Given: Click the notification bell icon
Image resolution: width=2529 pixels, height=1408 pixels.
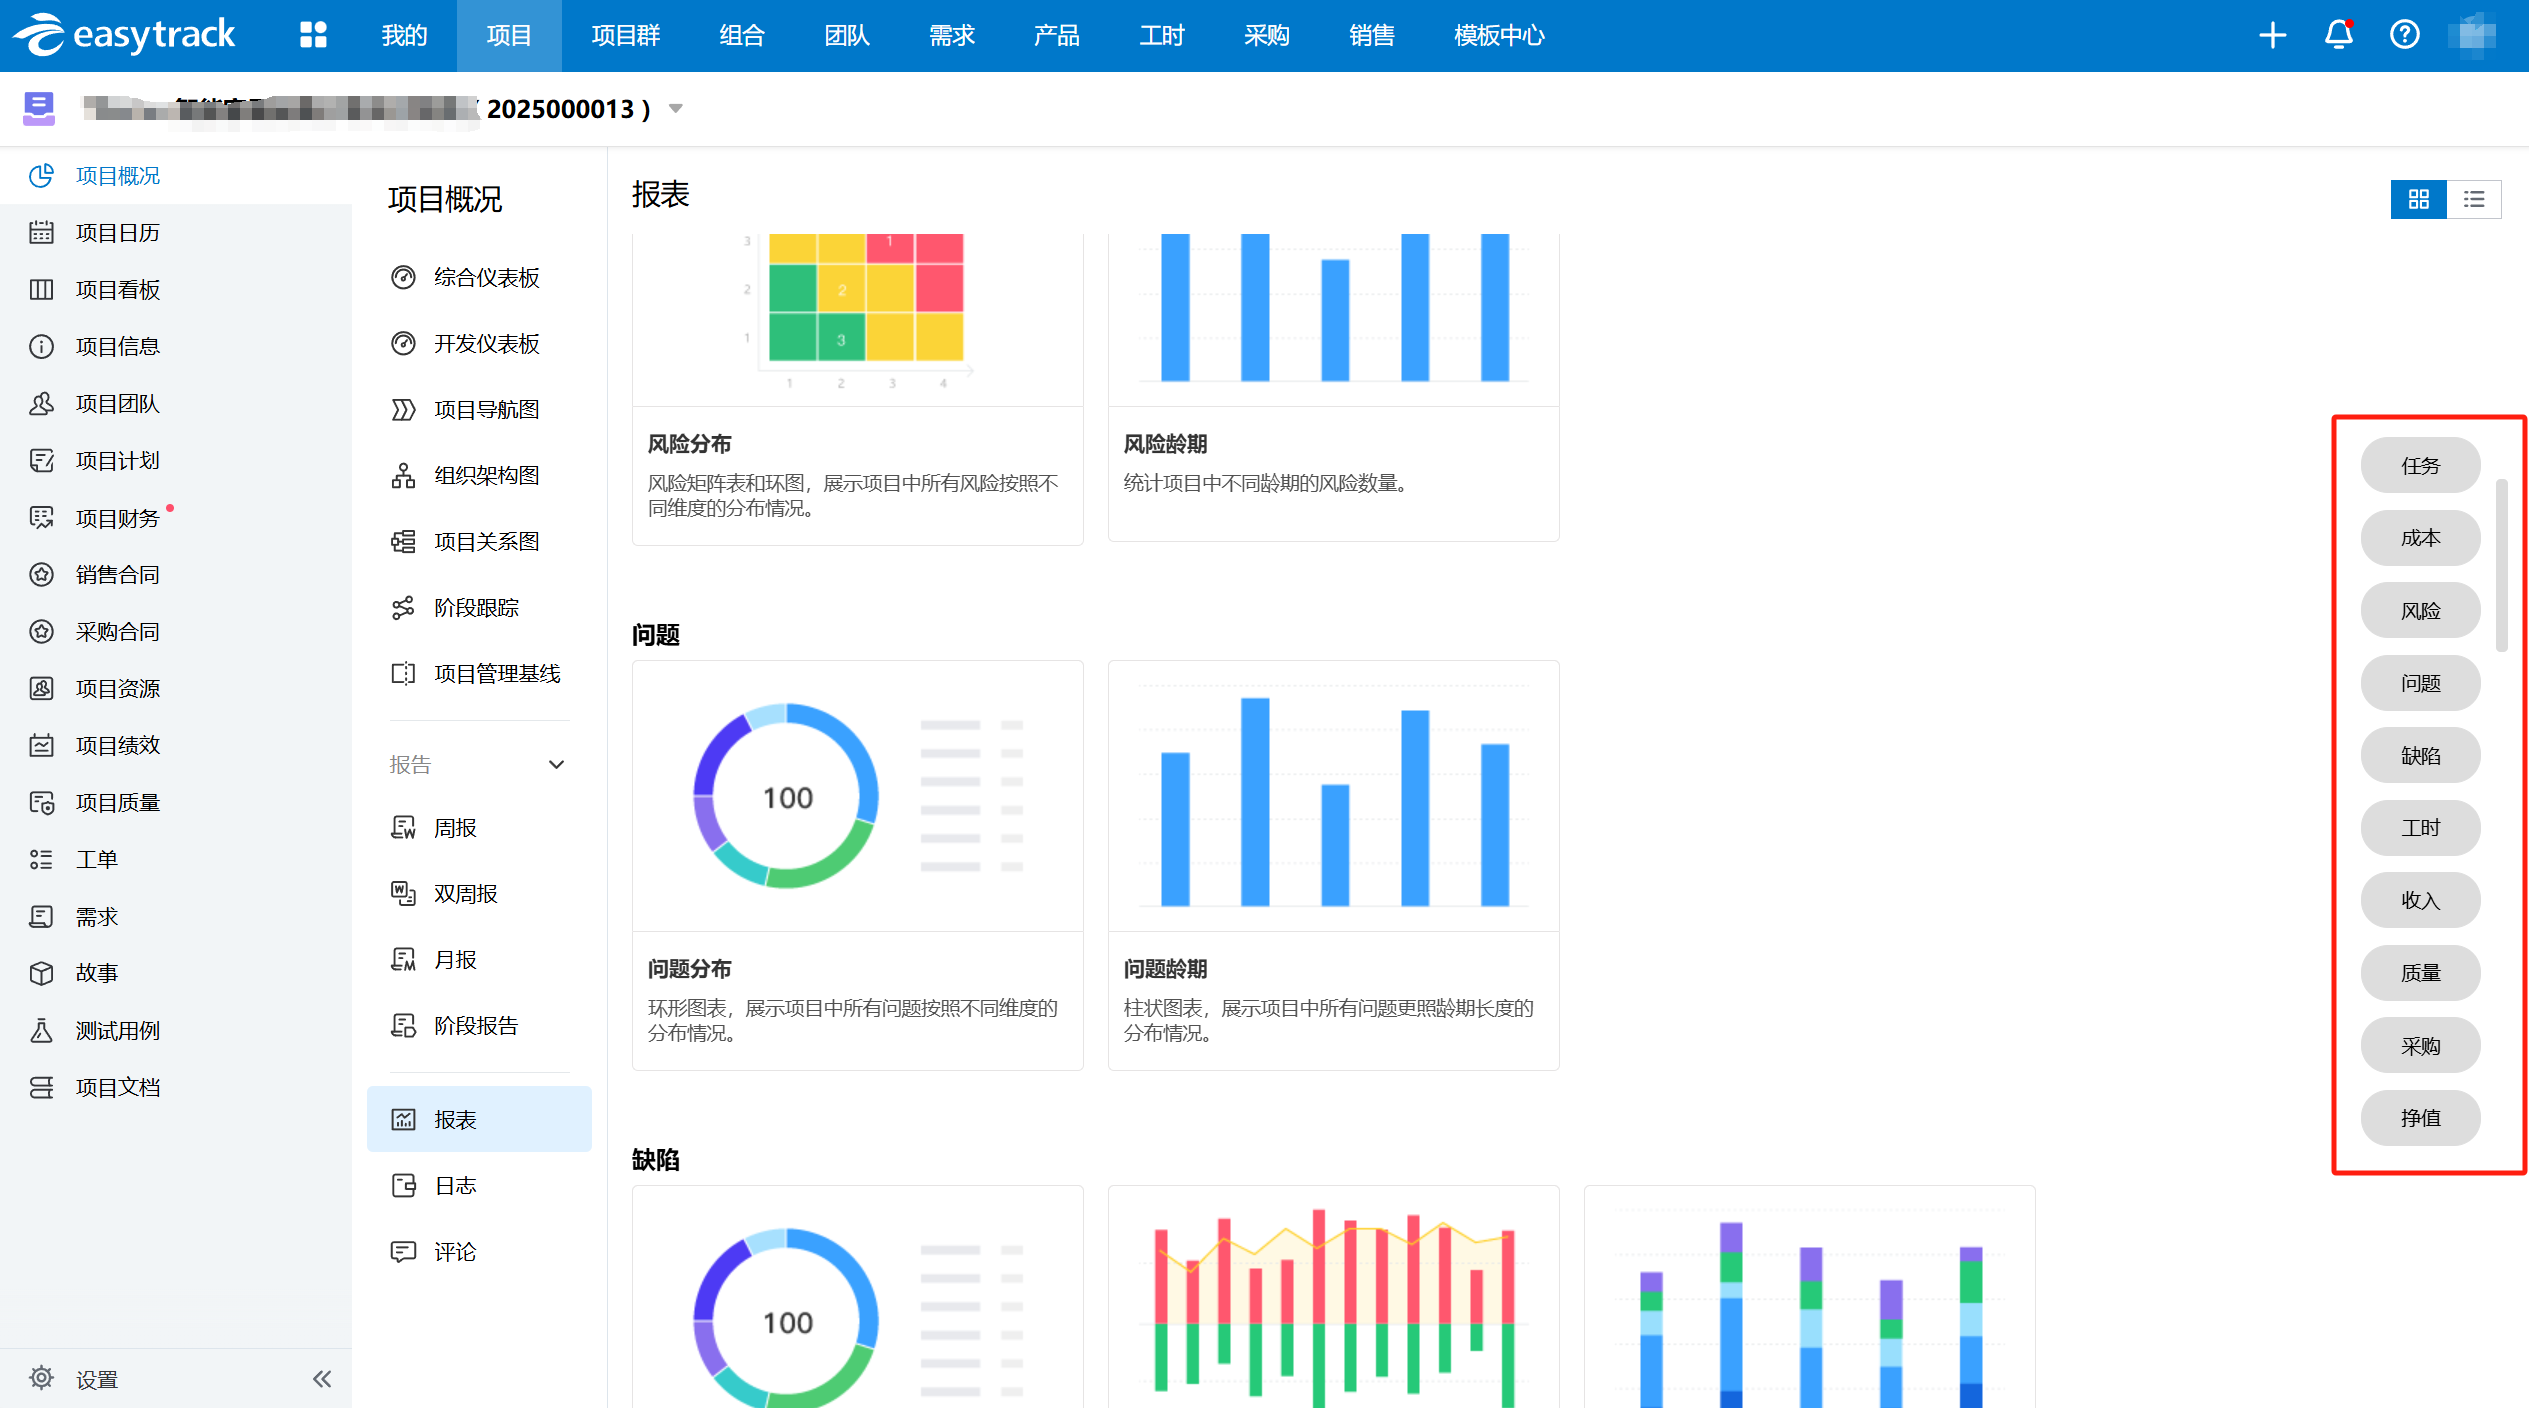Looking at the screenshot, I should click(x=2338, y=35).
